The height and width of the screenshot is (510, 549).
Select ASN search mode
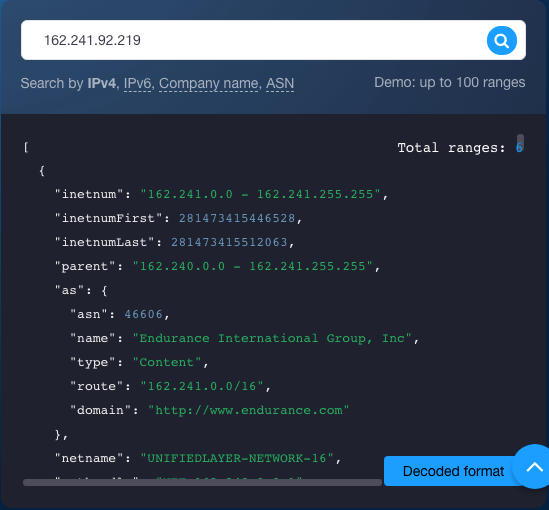[x=280, y=84]
